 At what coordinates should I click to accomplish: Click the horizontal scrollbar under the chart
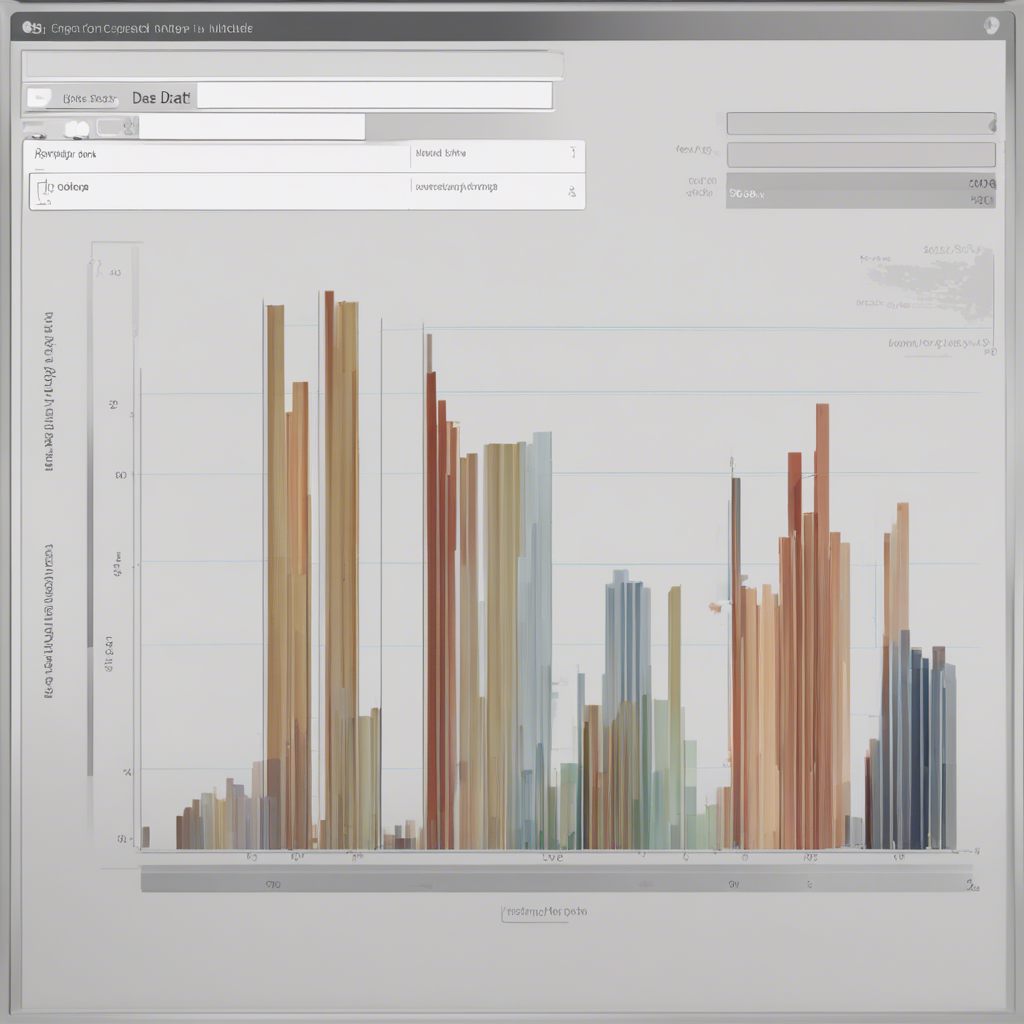pyautogui.click(x=556, y=882)
